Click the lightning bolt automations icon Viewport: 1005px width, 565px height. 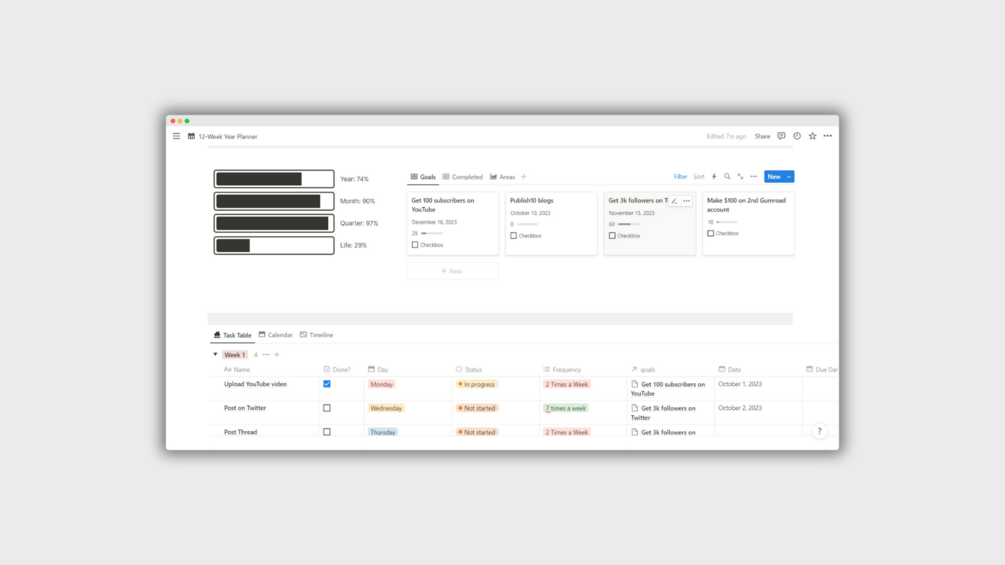[x=714, y=177]
